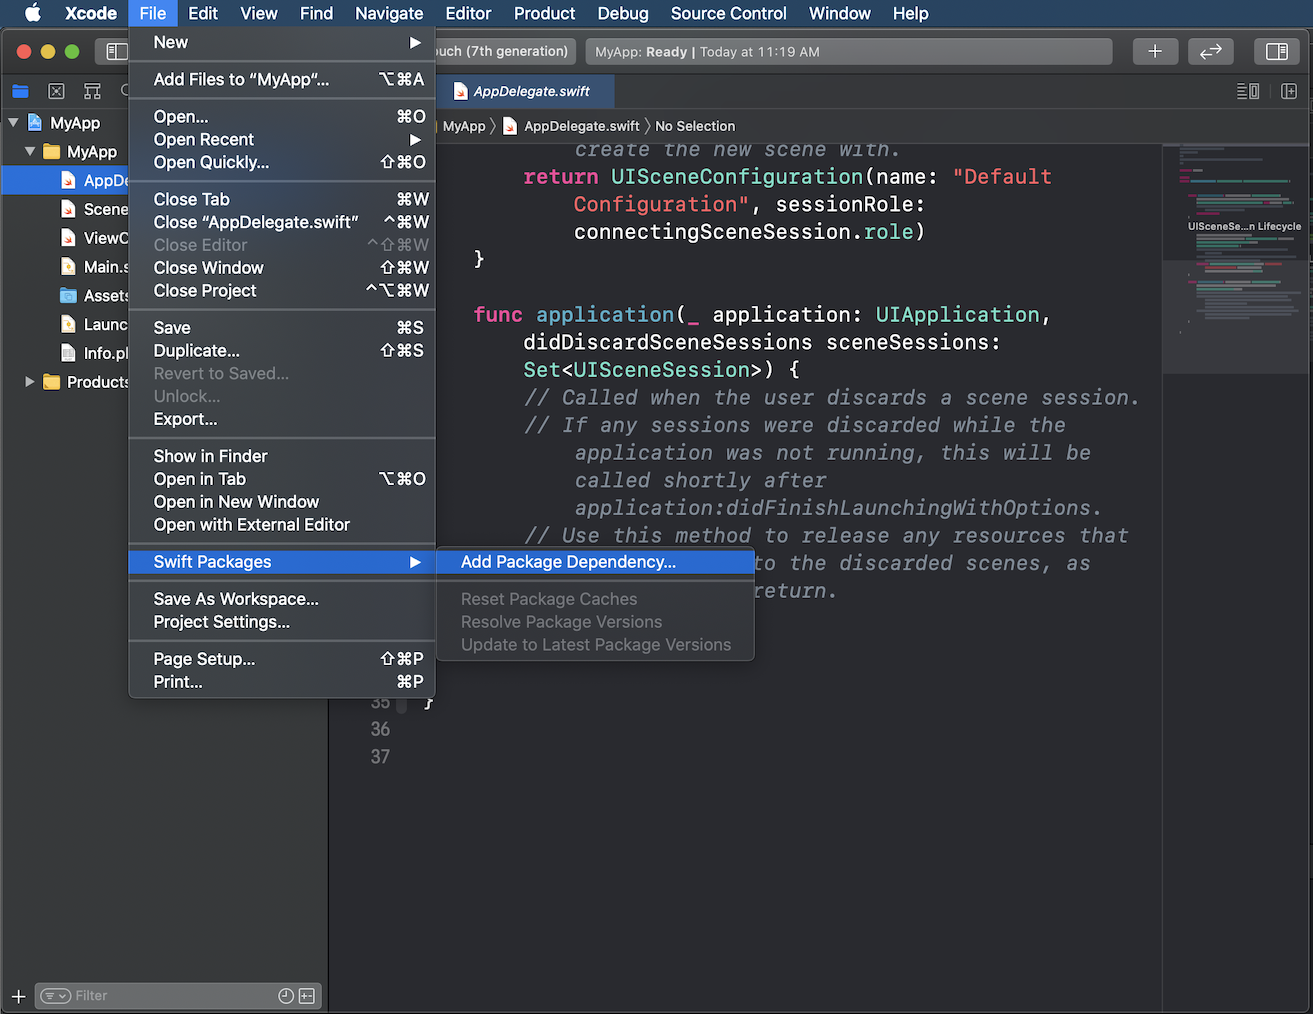
Task: Toggle the navigator sidebar button
Action: (x=117, y=51)
